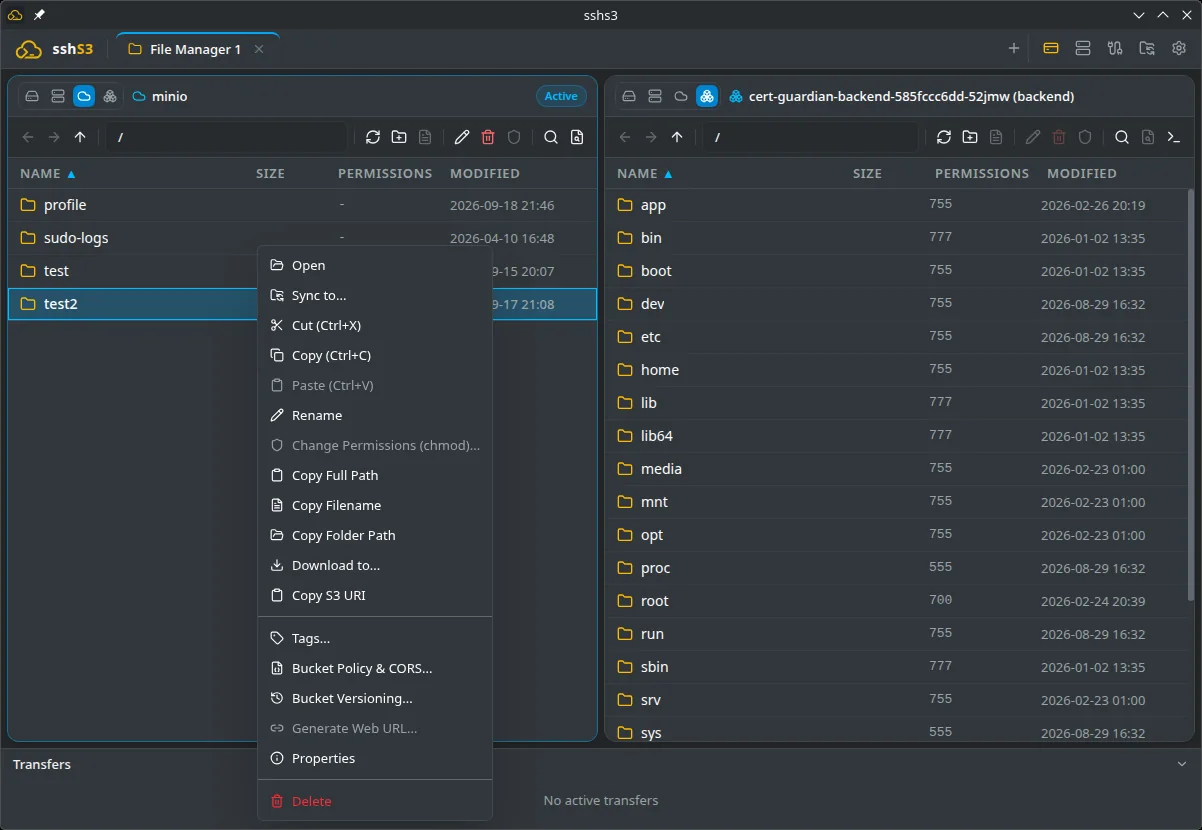The image size is (1202, 830).
Task: Choose red Delete in context menu
Action: point(375,801)
